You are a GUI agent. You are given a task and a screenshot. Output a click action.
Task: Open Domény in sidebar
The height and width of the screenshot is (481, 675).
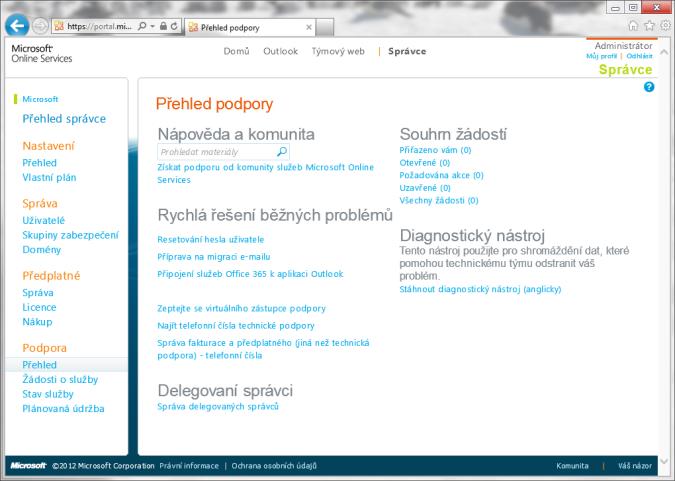pyautogui.click(x=42, y=250)
